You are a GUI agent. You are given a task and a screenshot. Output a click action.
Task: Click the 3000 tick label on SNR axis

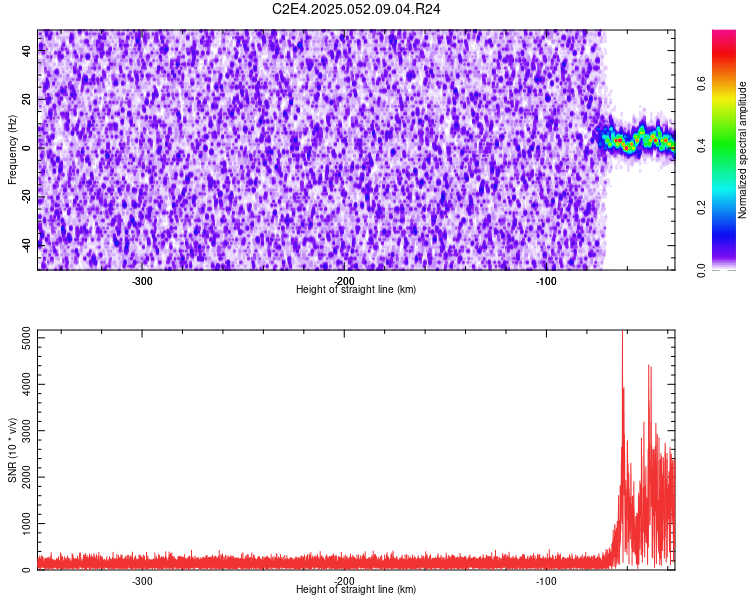pyautogui.click(x=27, y=431)
